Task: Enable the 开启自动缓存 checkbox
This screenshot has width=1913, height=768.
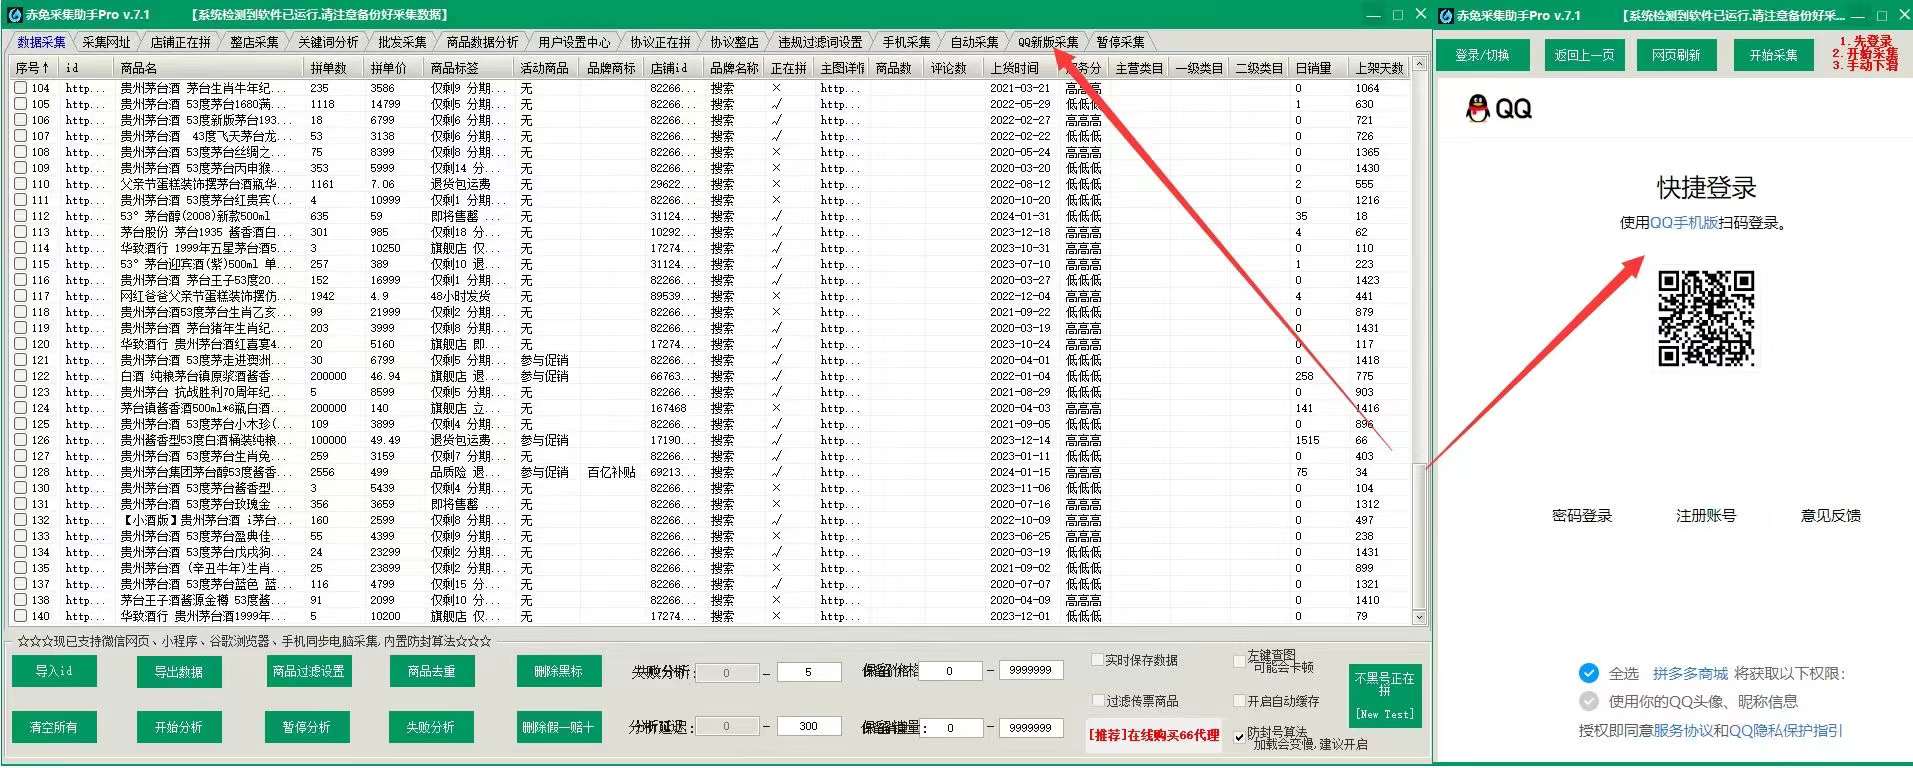Action: pyautogui.click(x=1240, y=701)
